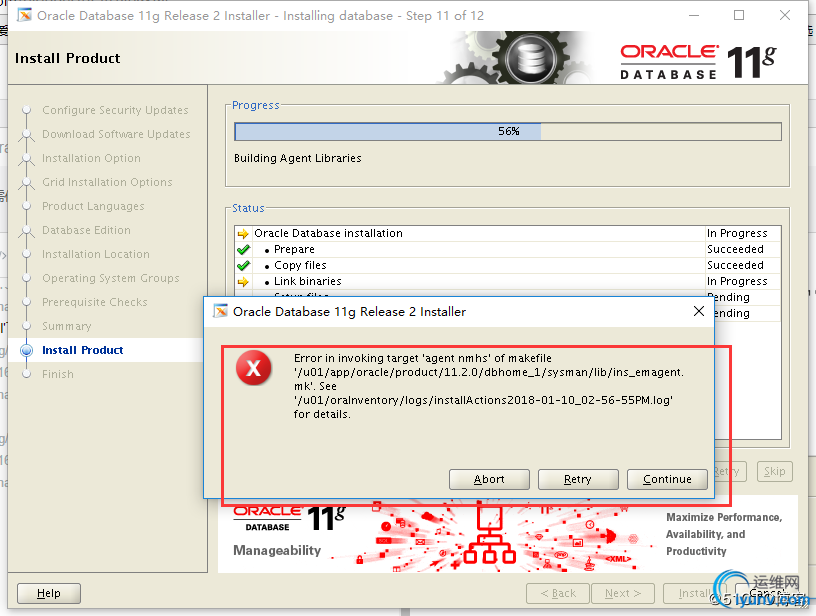Screen dimensions: 816x616
Task: Open Help for the installer
Action: tap(49, 593)
